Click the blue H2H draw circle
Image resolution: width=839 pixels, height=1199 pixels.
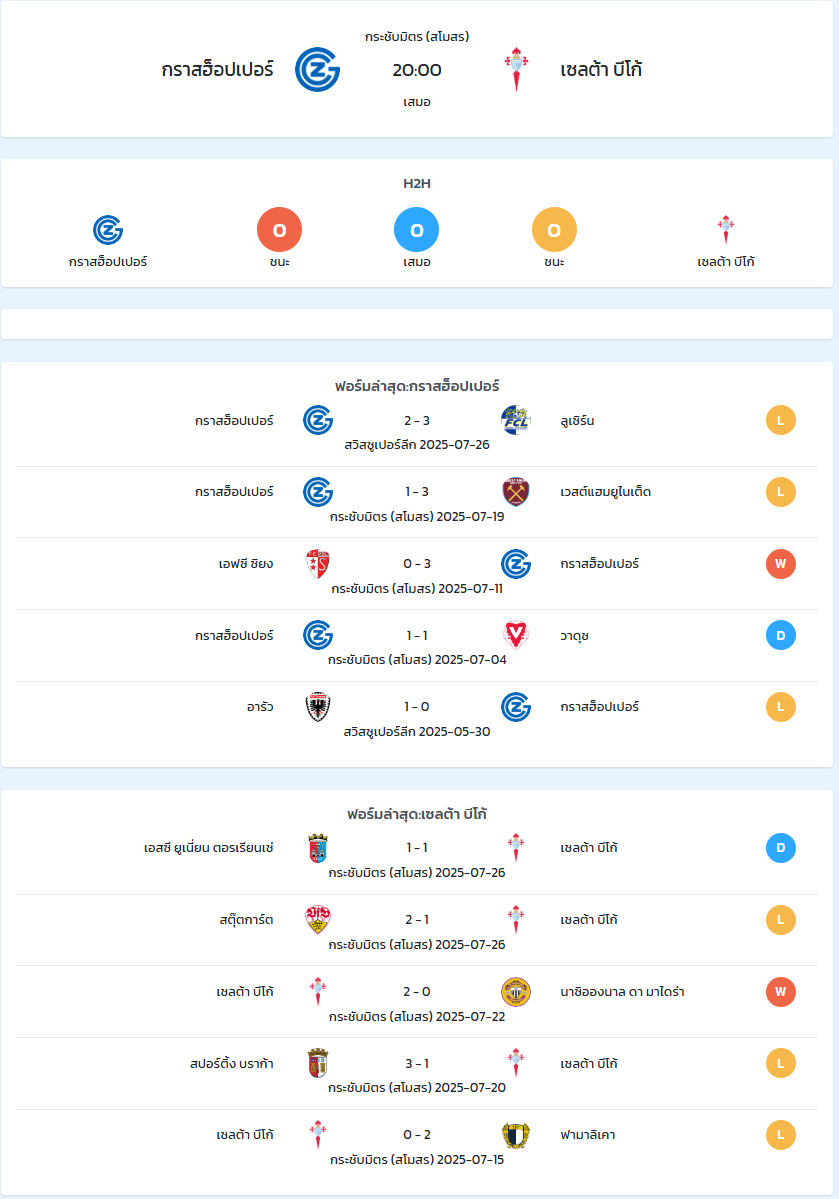pos(417,229)
